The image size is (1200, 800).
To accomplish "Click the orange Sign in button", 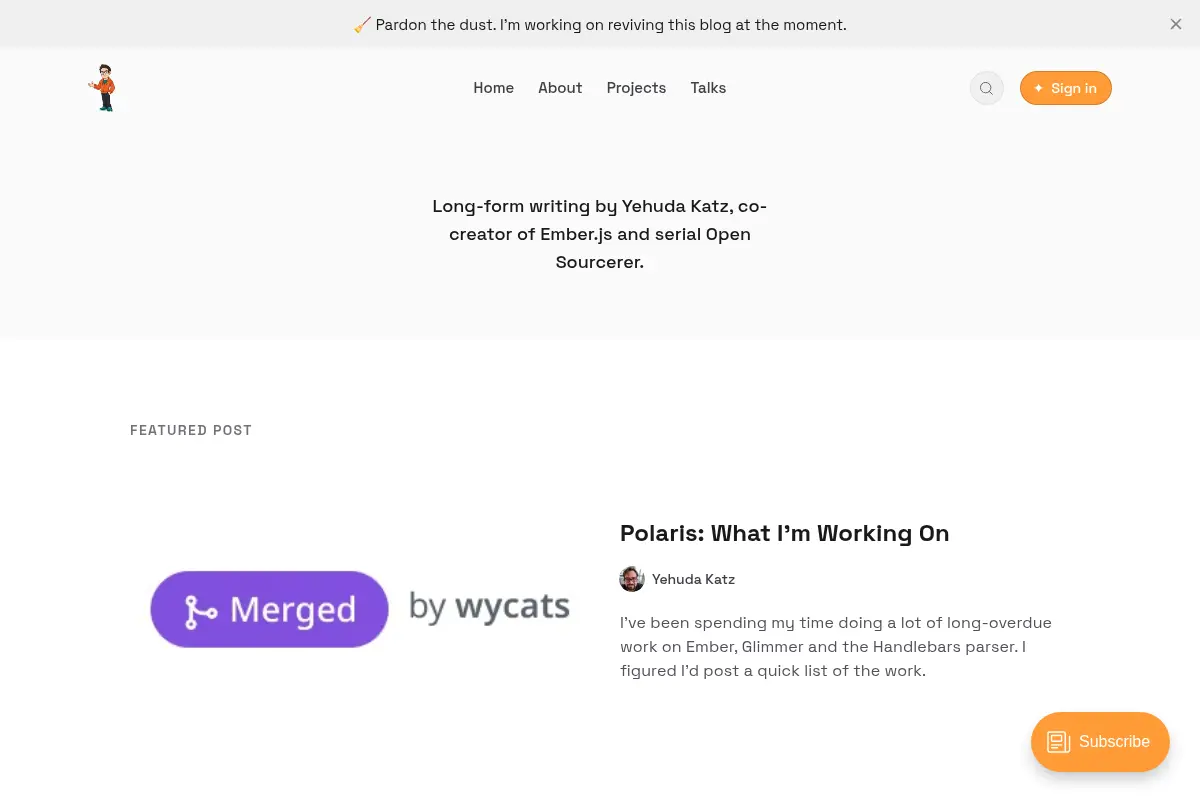I will pyautogui.click(x=1066, y=88).
